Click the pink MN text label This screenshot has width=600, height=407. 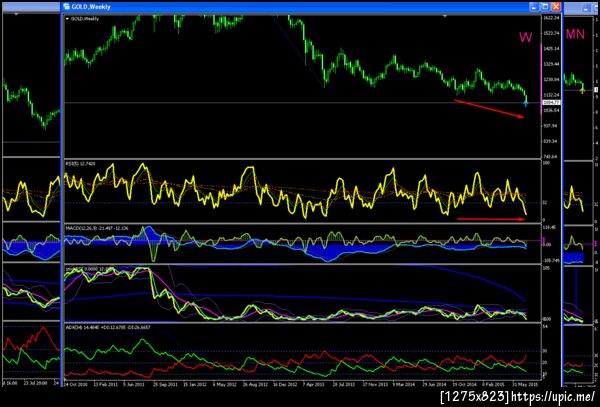pyautogui.click(x=575, y=34)
